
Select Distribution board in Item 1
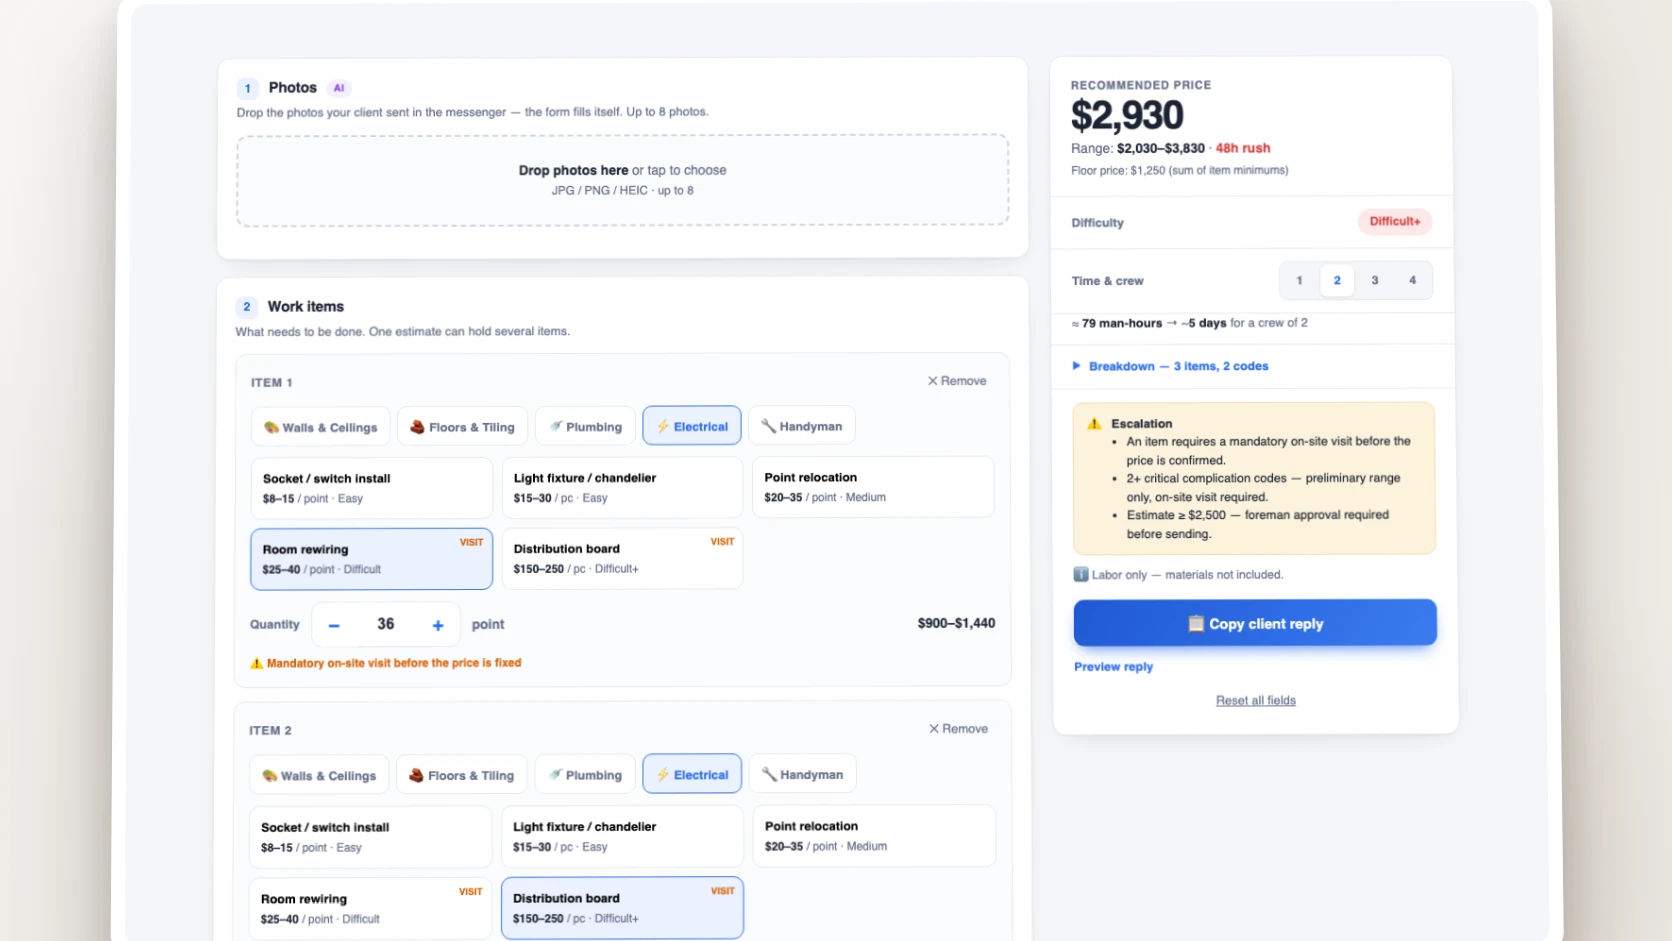(622, 559)
